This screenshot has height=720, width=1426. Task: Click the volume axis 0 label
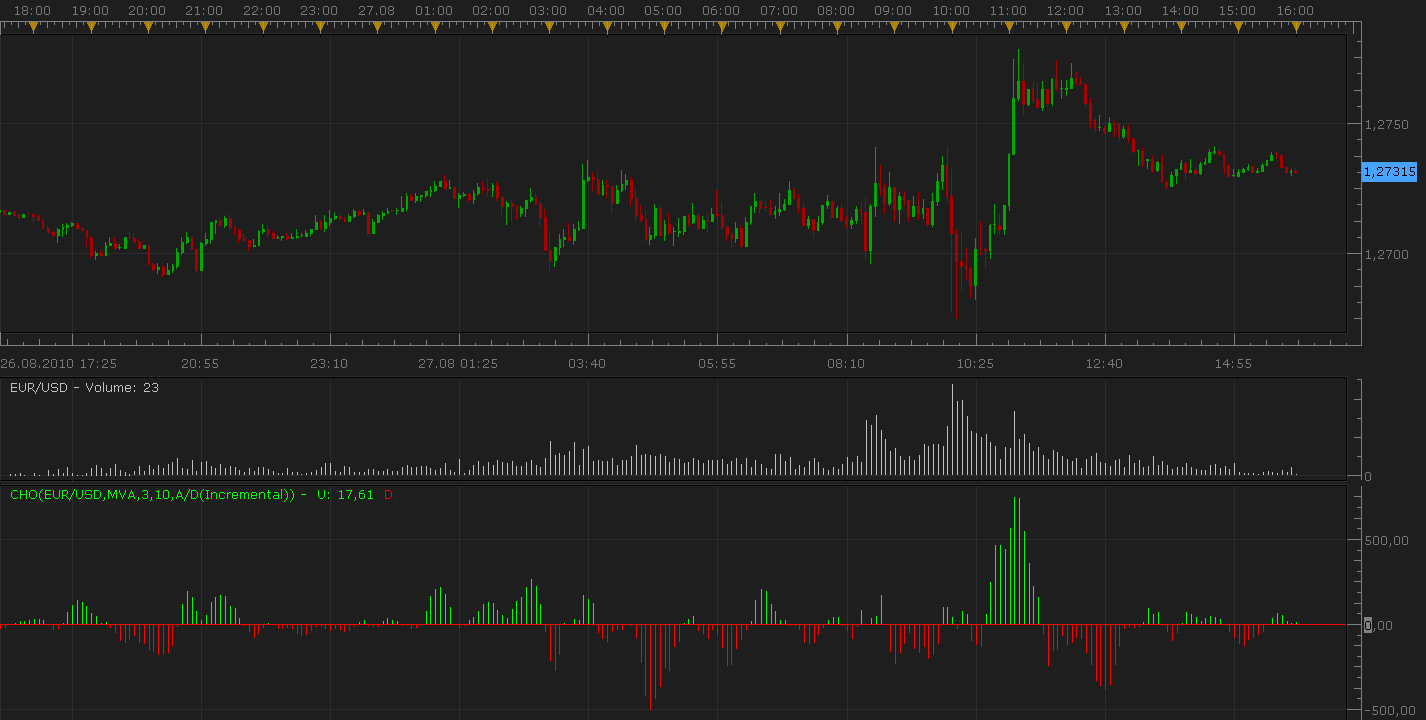point(1368,476)
